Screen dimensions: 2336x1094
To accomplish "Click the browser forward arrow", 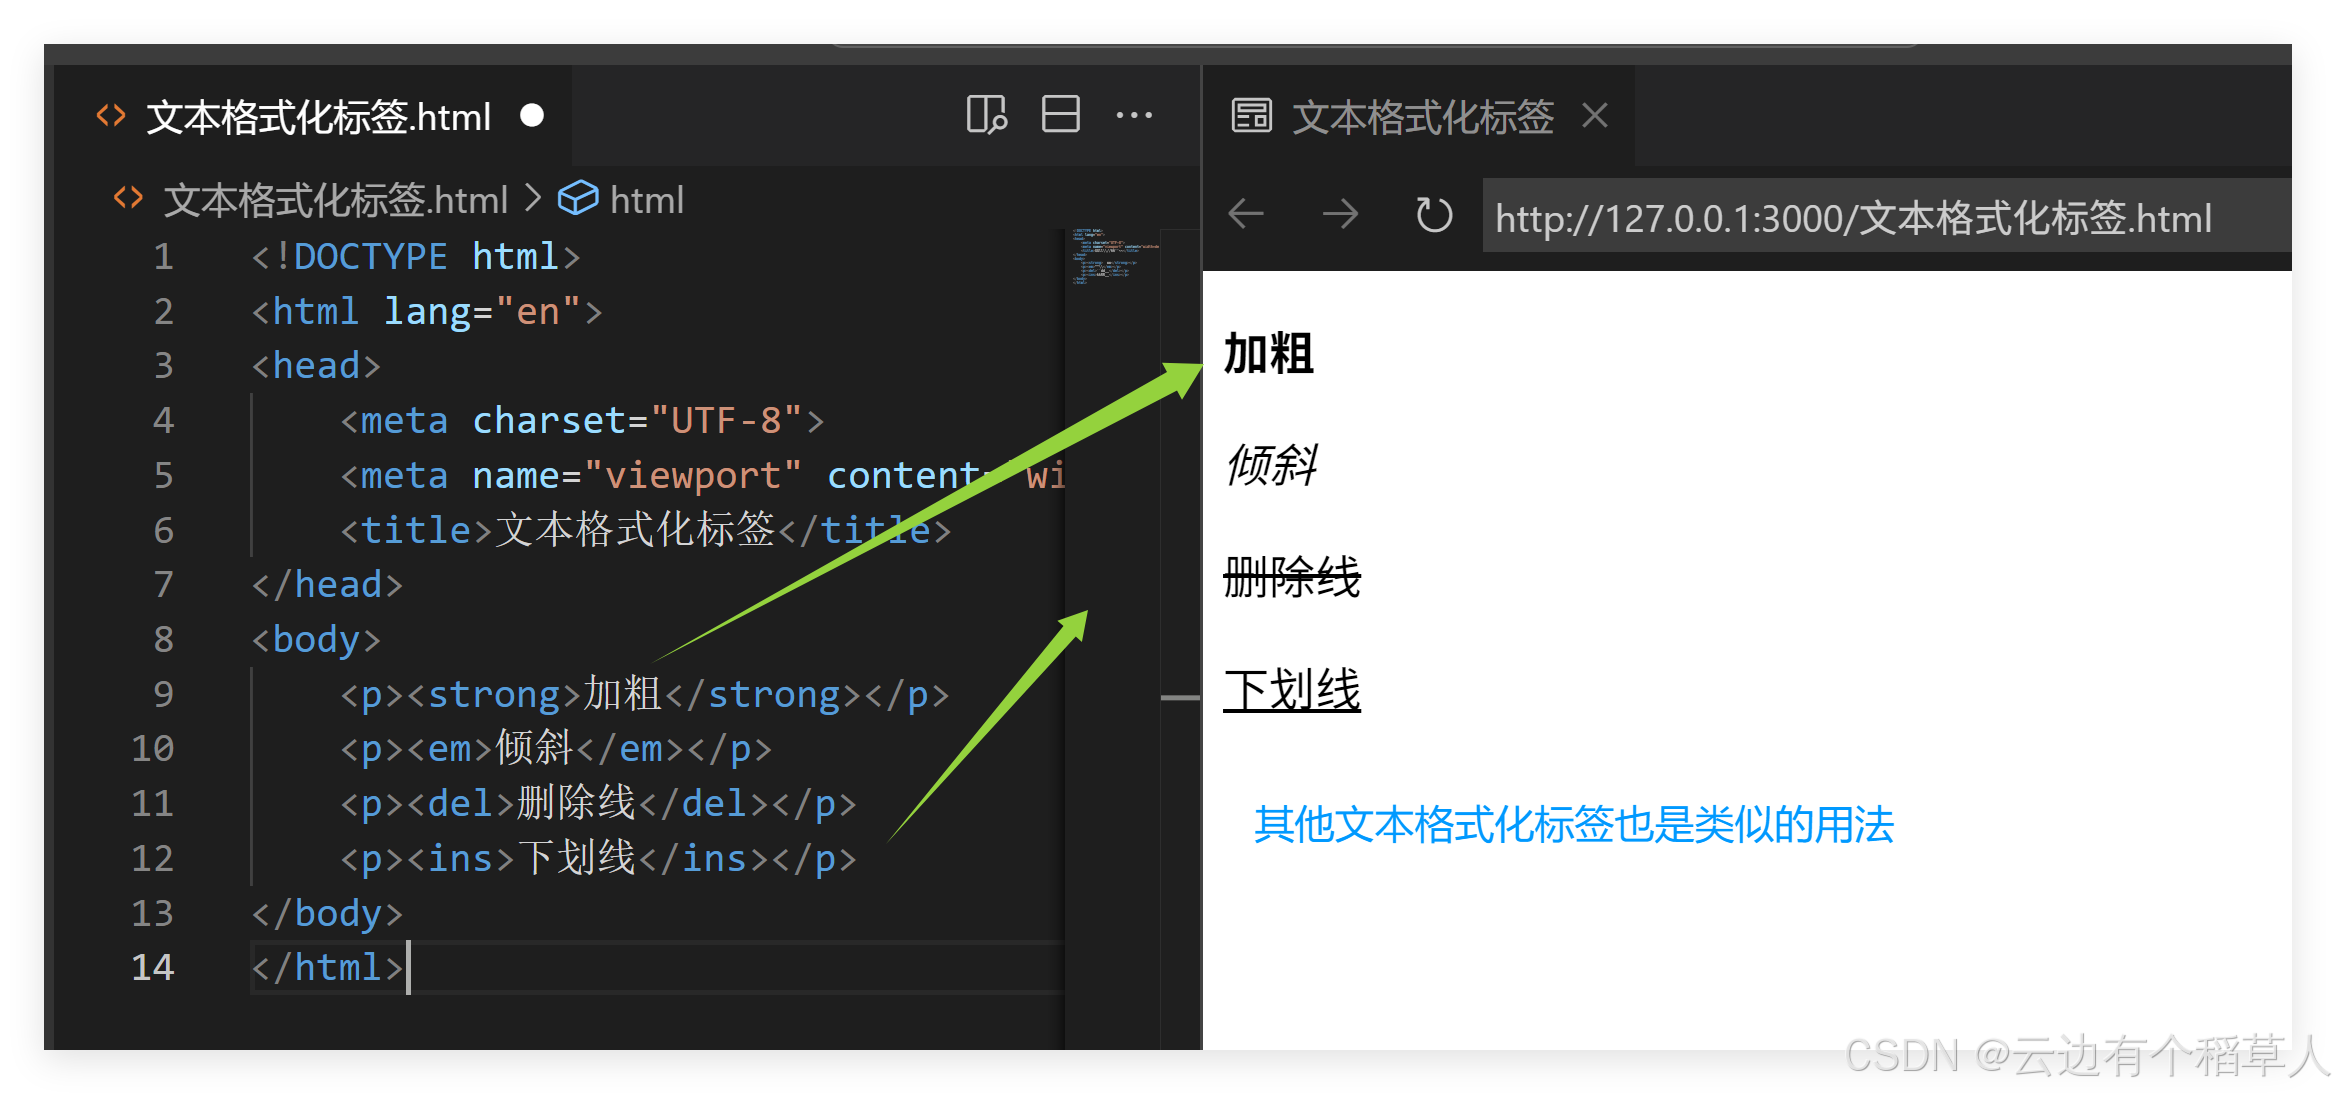I will [1340, 214].
